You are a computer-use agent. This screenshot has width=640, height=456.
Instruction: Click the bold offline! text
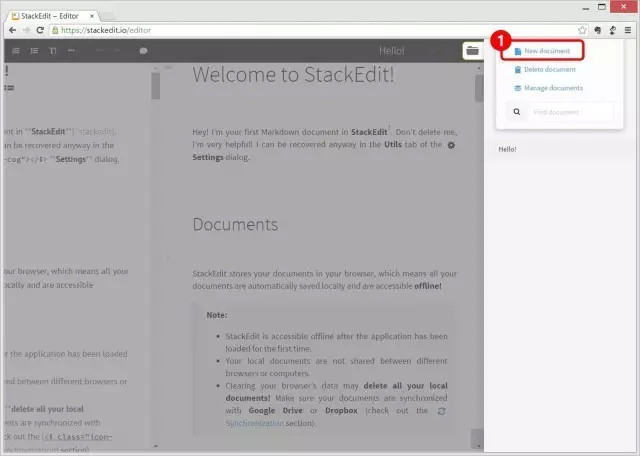coord(428,286)
